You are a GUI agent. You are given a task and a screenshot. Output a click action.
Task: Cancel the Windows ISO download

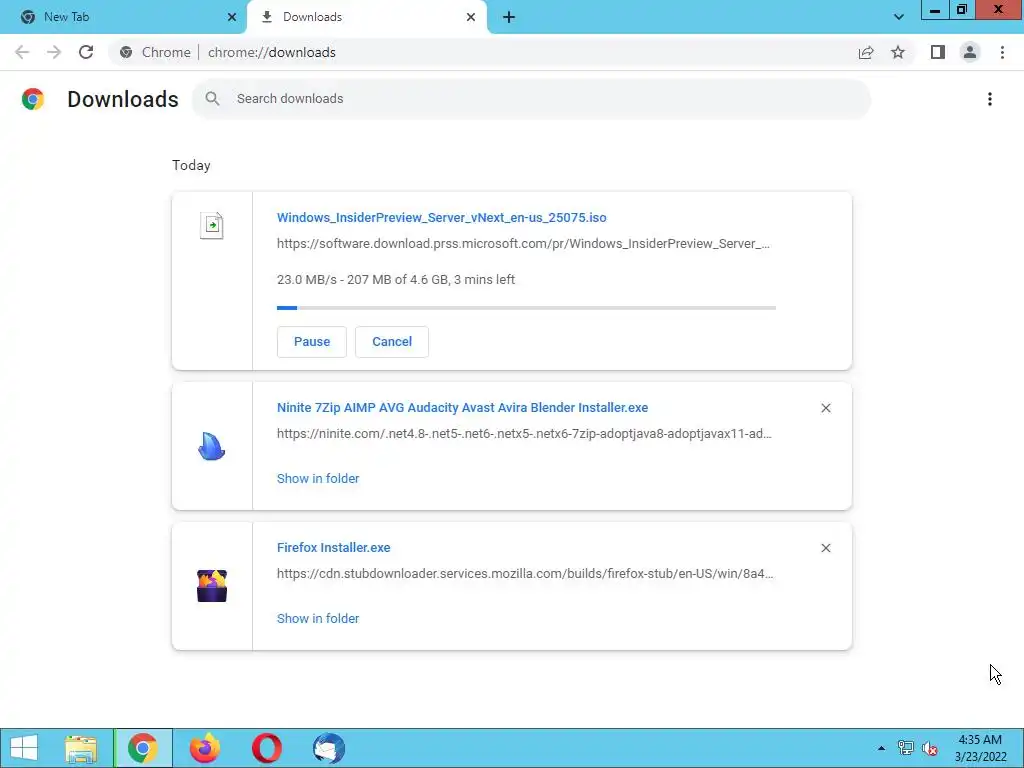392,342
